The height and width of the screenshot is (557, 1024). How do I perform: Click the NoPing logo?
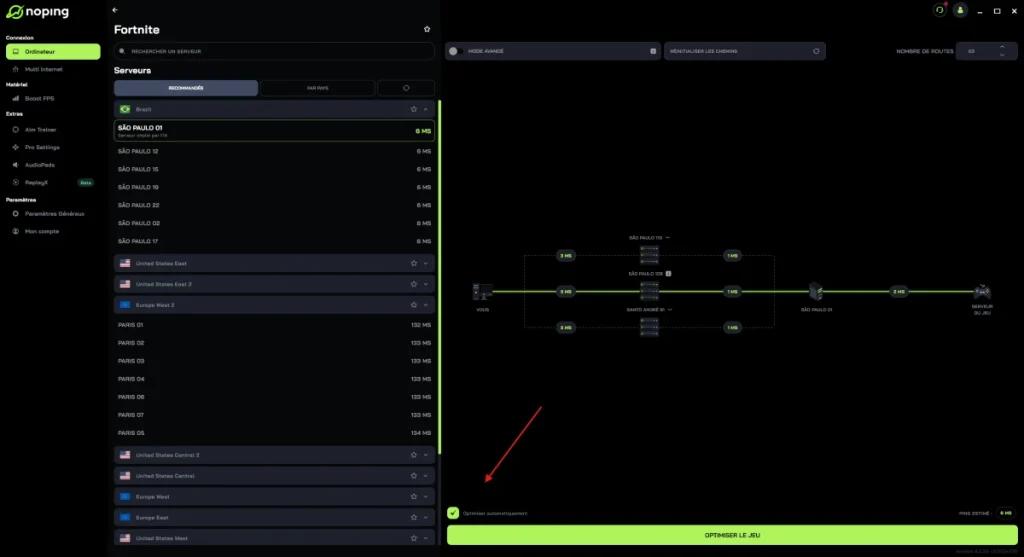click(37, 12)
